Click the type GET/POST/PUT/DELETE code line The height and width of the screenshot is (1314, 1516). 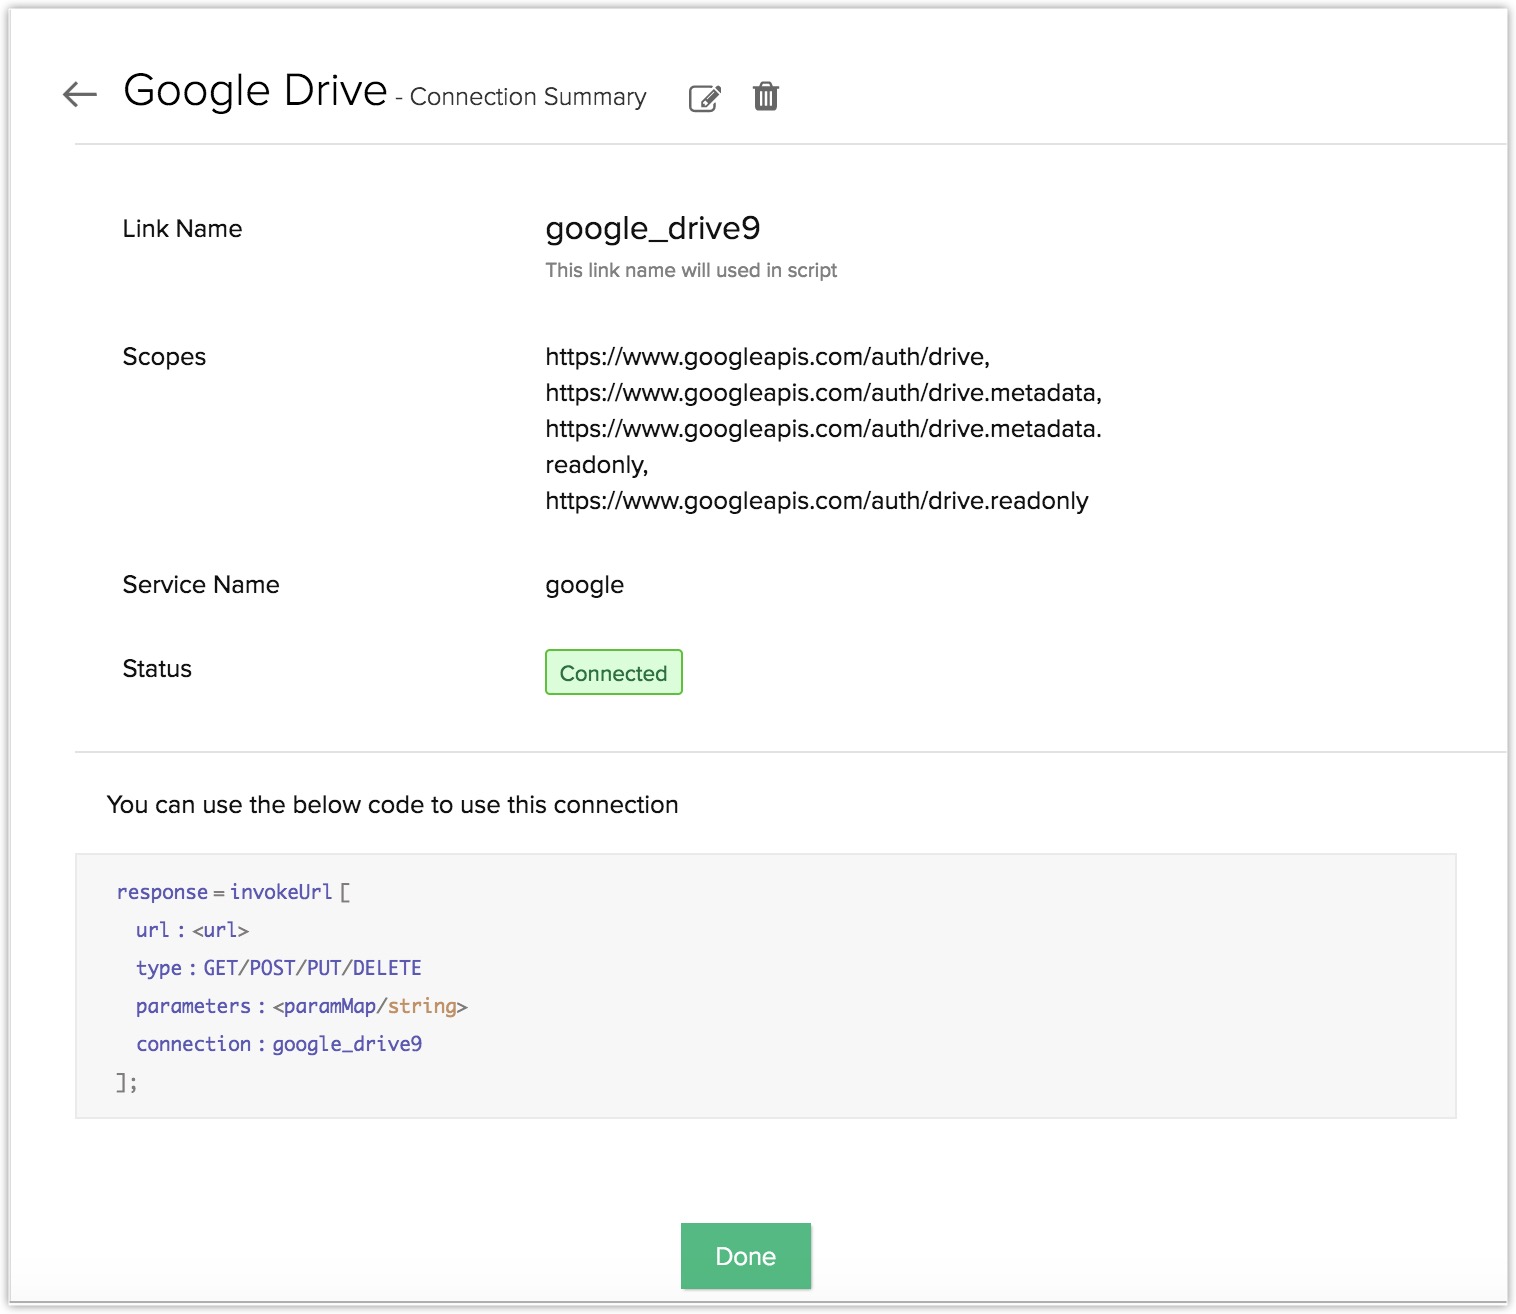point(278,968)
